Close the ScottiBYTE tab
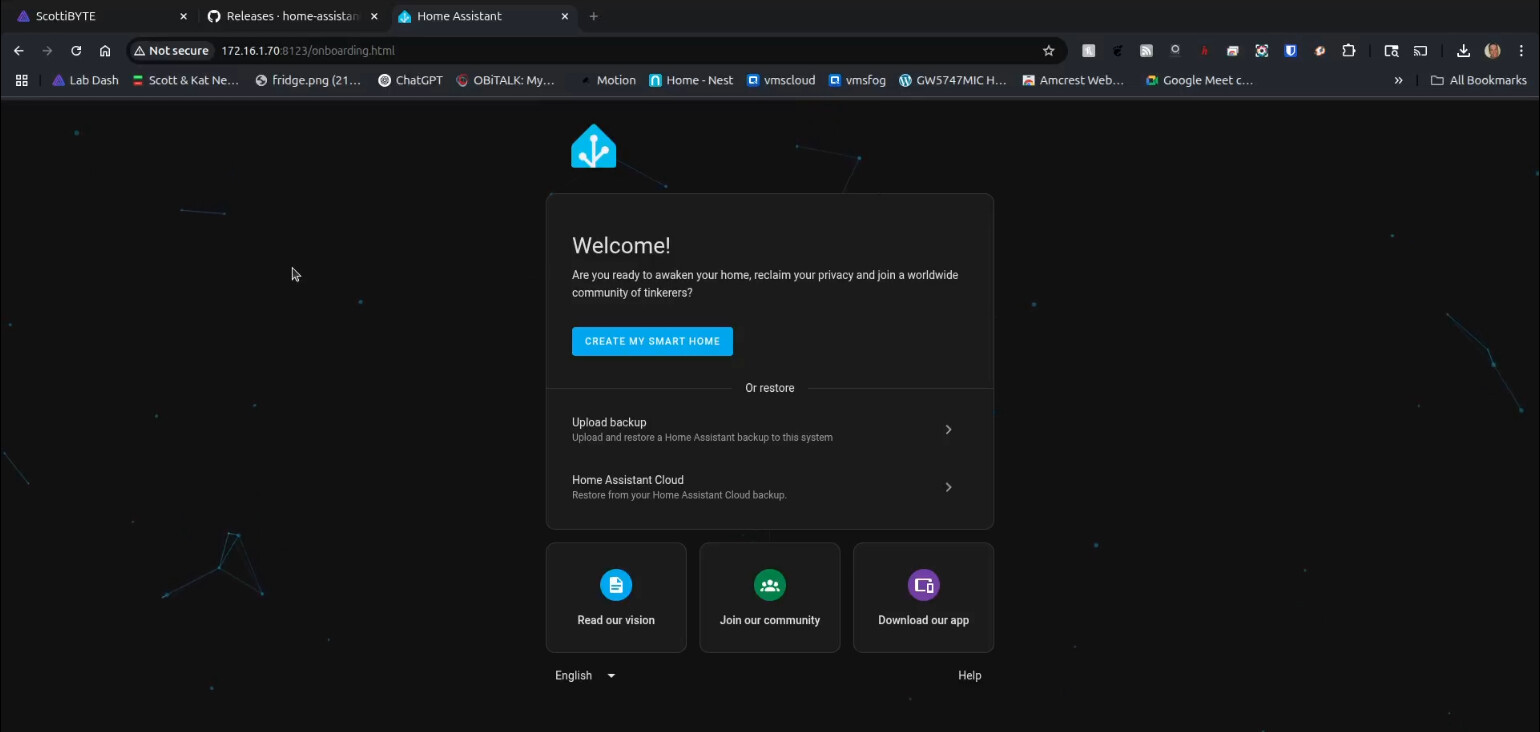The height and width of the screenshot is (732, 1540). 183,16
